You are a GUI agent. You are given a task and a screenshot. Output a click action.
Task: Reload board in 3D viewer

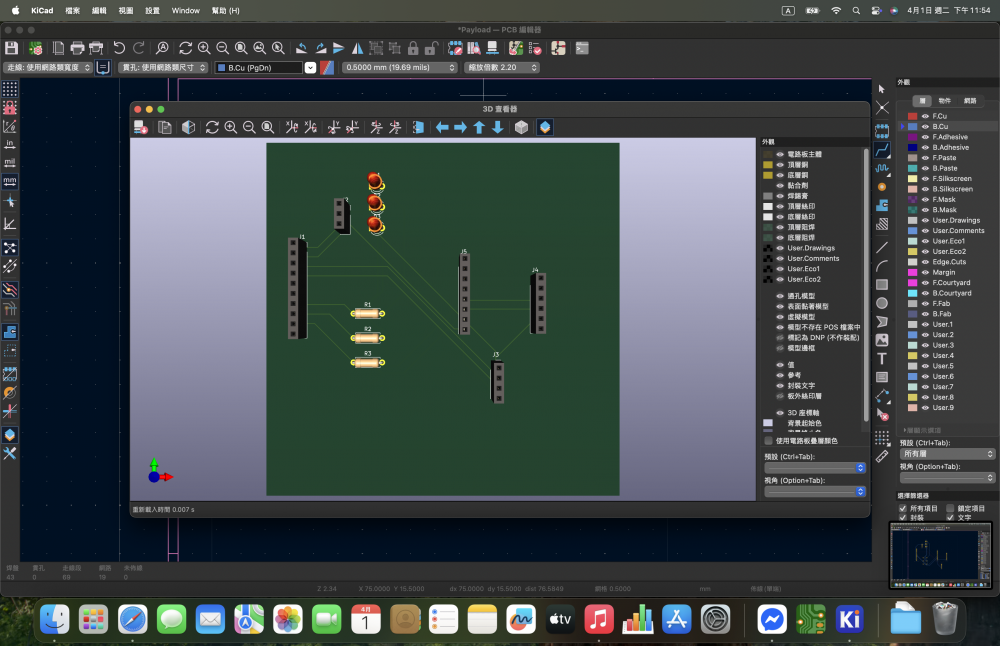pos(212,127)
